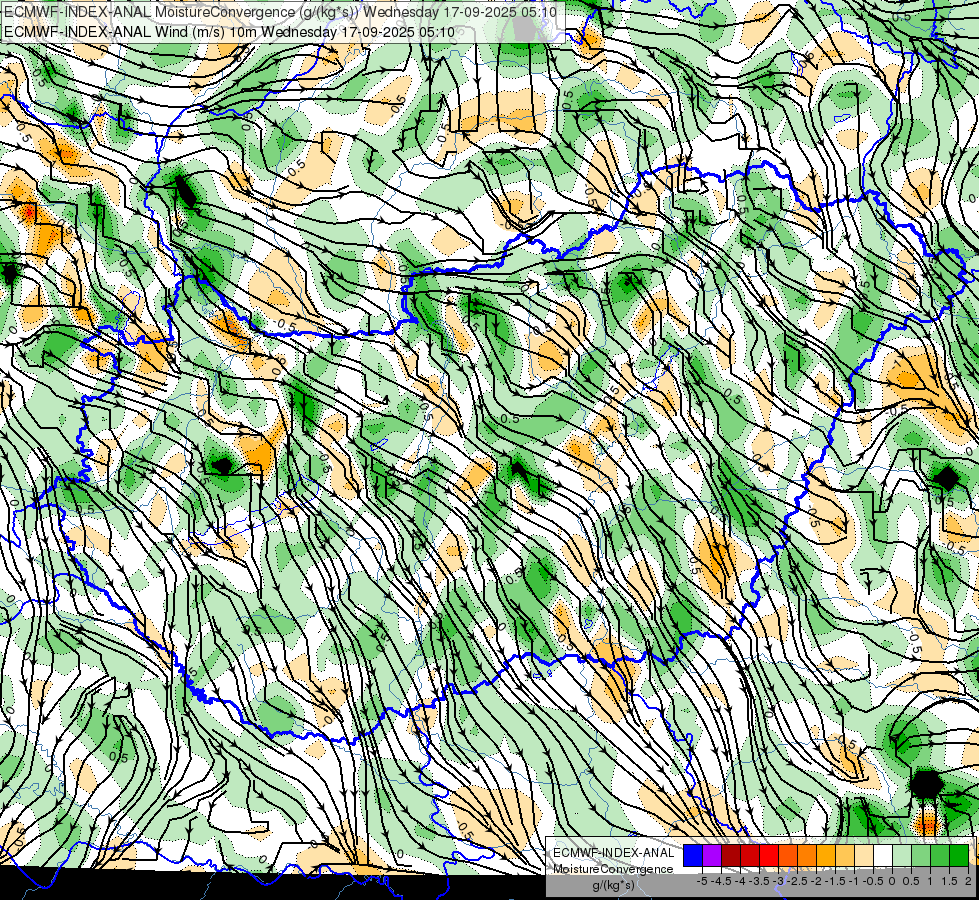The height and width of the screenshot is (900, 979).
Task: Click the MoistureConvergence title line at top
Action: click(x=281, y=11)
